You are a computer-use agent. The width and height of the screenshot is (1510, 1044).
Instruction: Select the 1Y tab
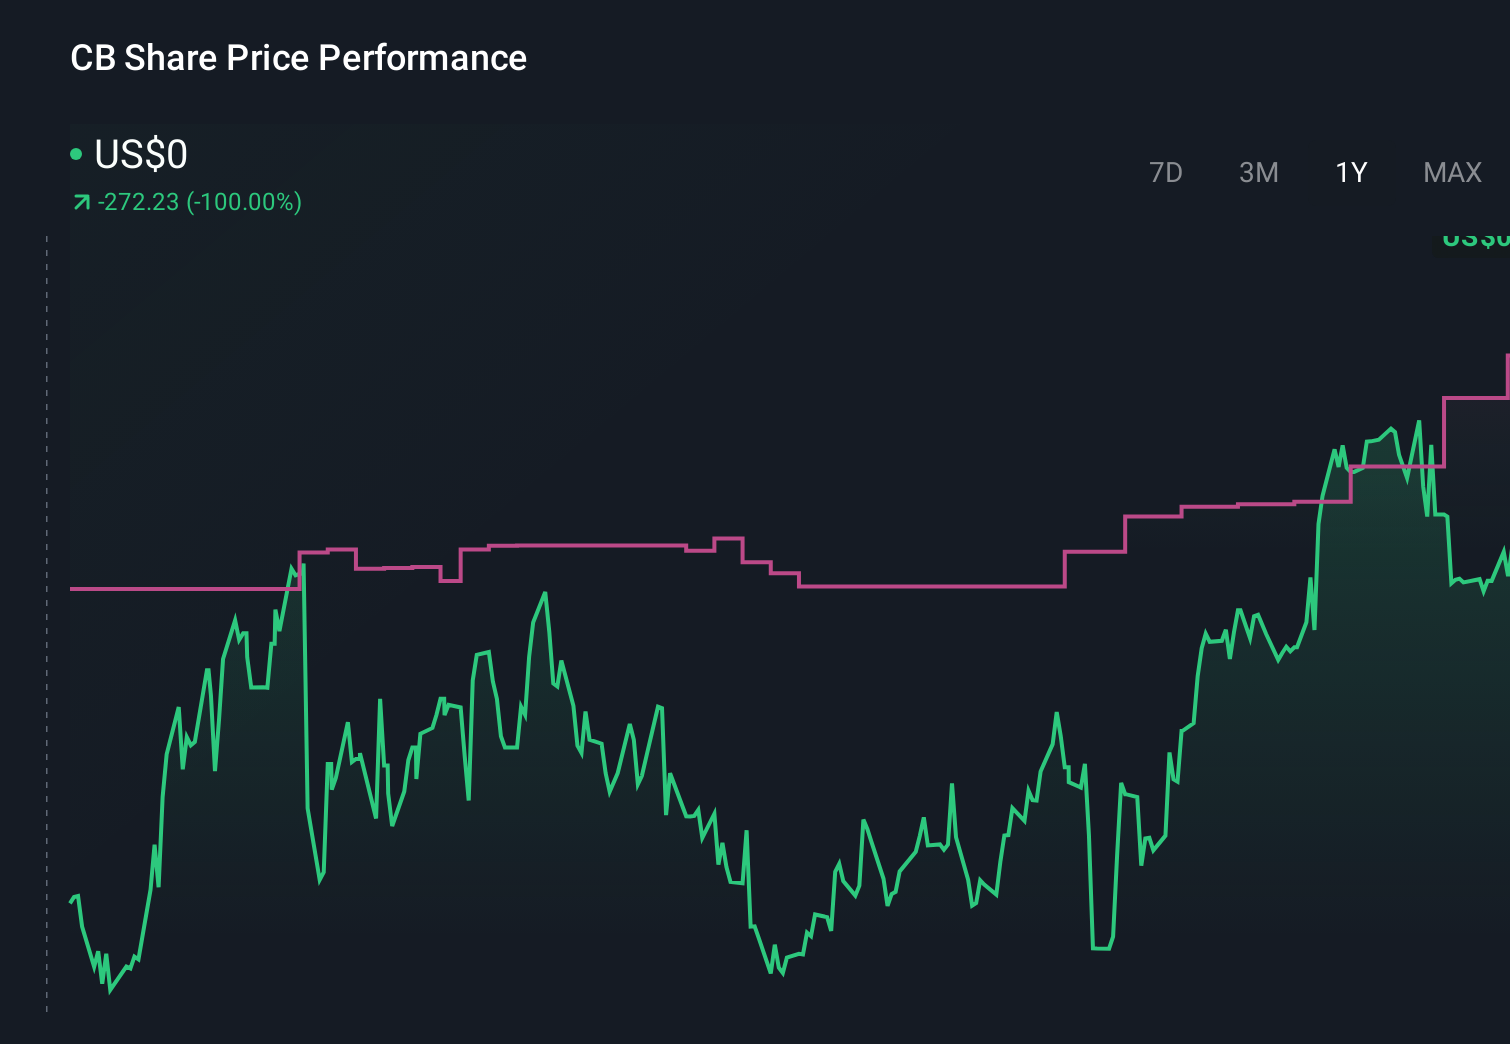(x=1351, y=172)
